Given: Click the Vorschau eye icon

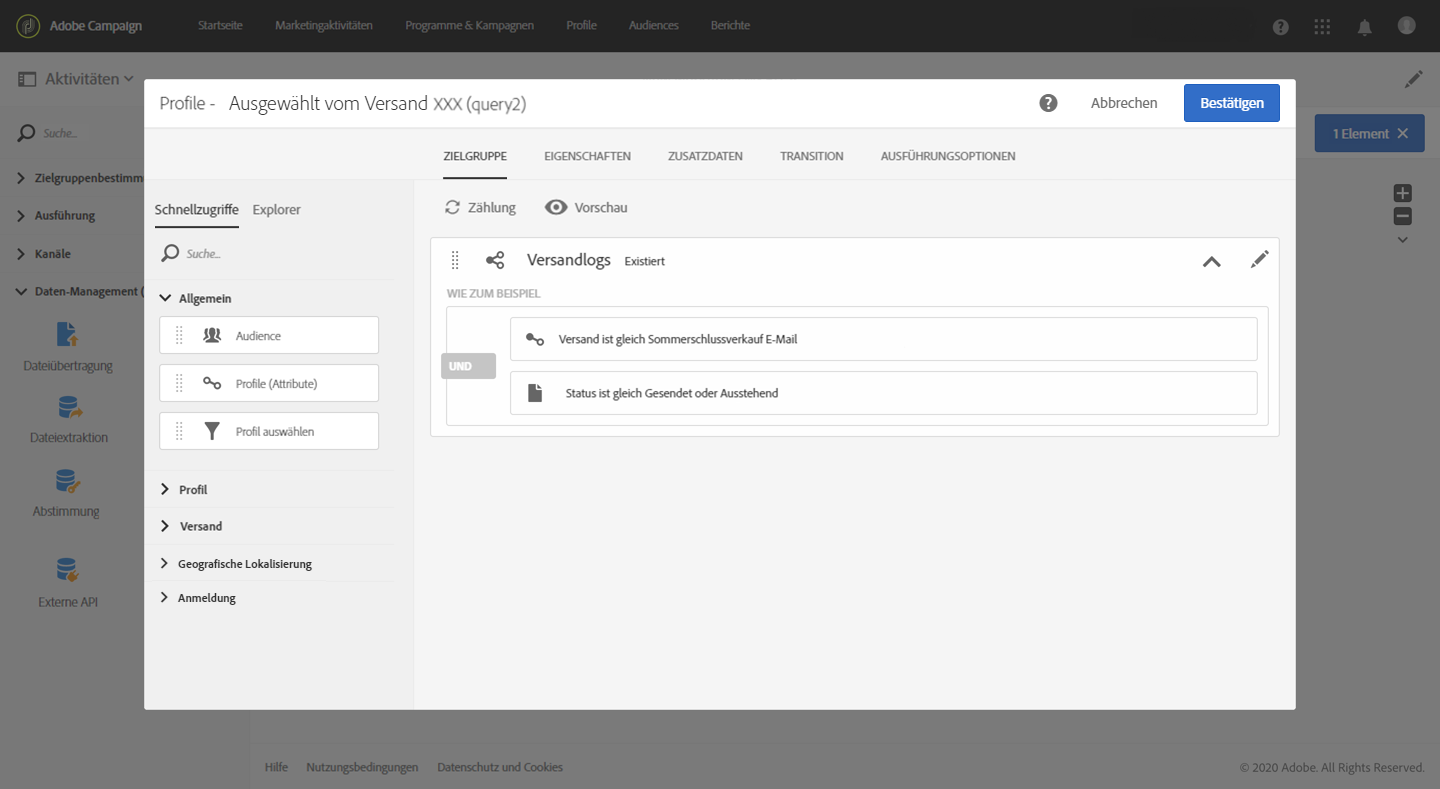Looking at the screenshot, I should click(556, 207).
